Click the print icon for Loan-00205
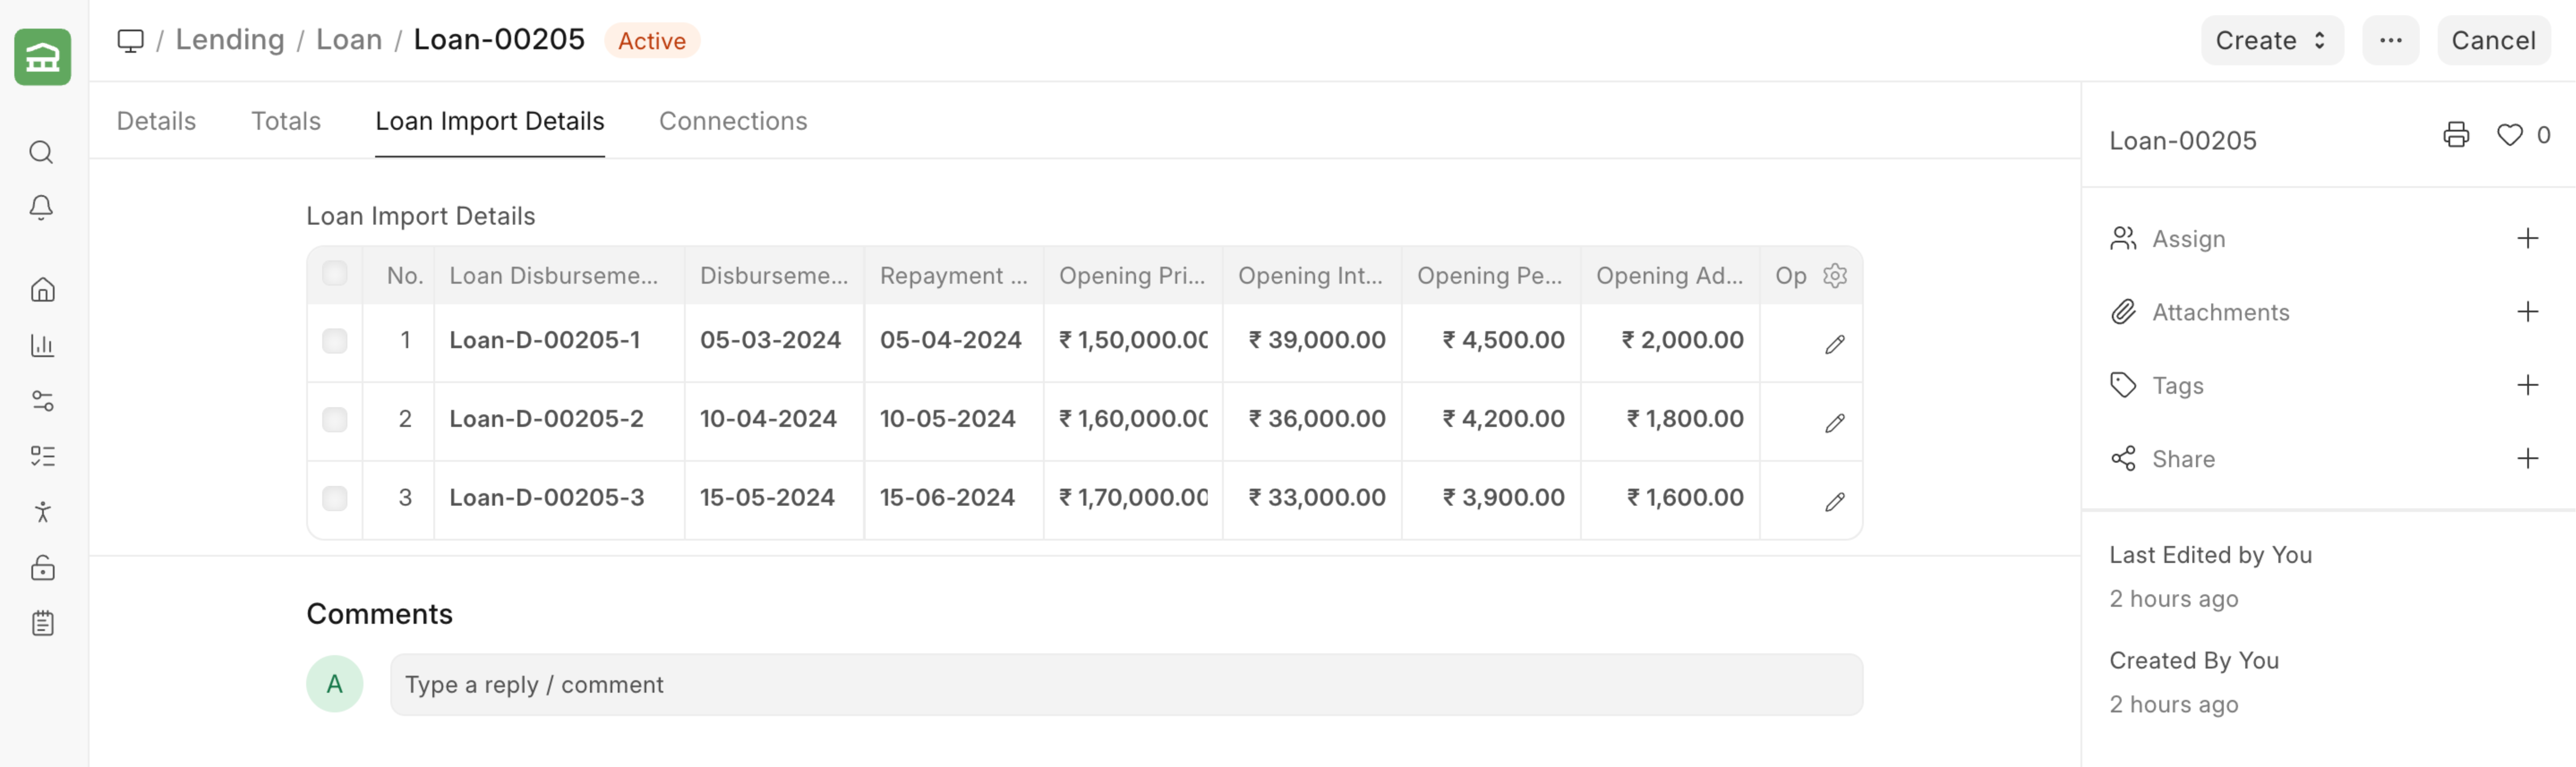 (2455, 135)
